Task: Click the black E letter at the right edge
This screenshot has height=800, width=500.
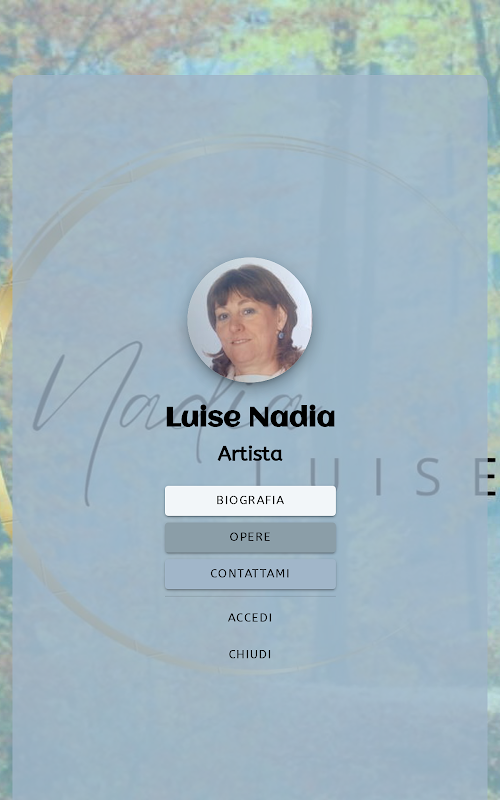Action: (491, 477)
